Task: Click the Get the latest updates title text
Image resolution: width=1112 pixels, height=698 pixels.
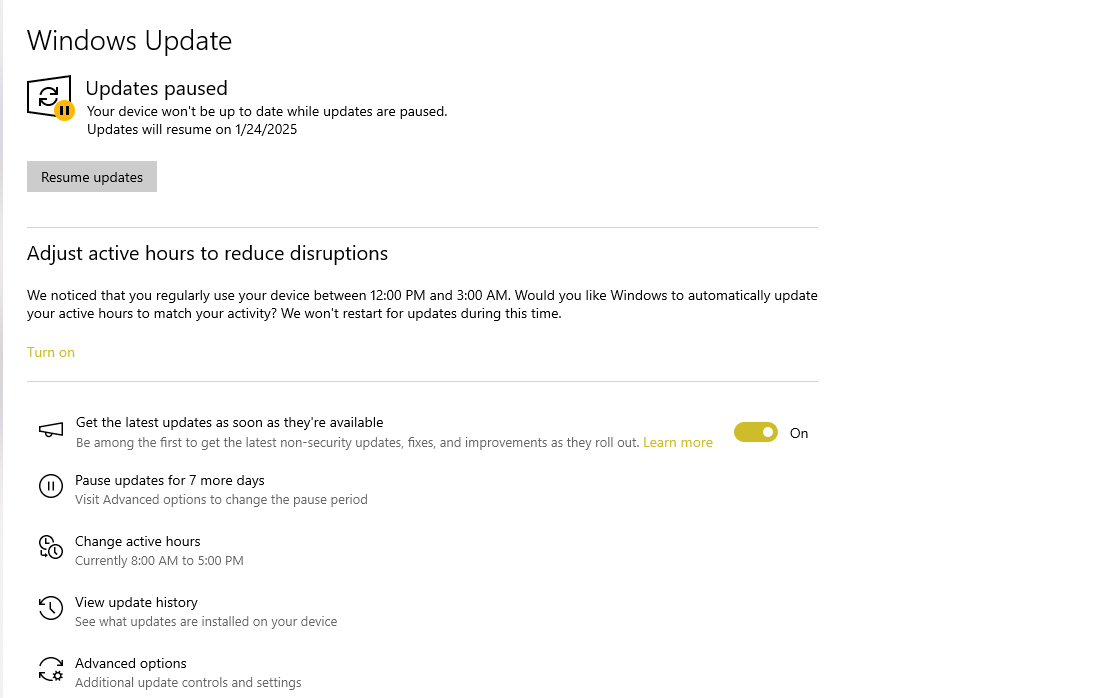Action: click(229, 422)
